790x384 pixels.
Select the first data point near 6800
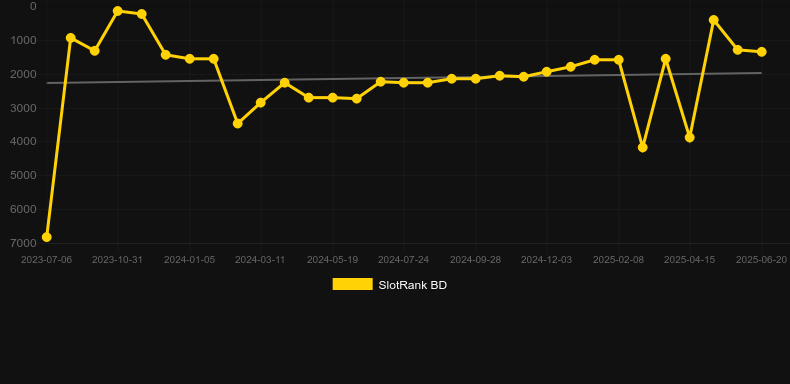coord(46,237)
